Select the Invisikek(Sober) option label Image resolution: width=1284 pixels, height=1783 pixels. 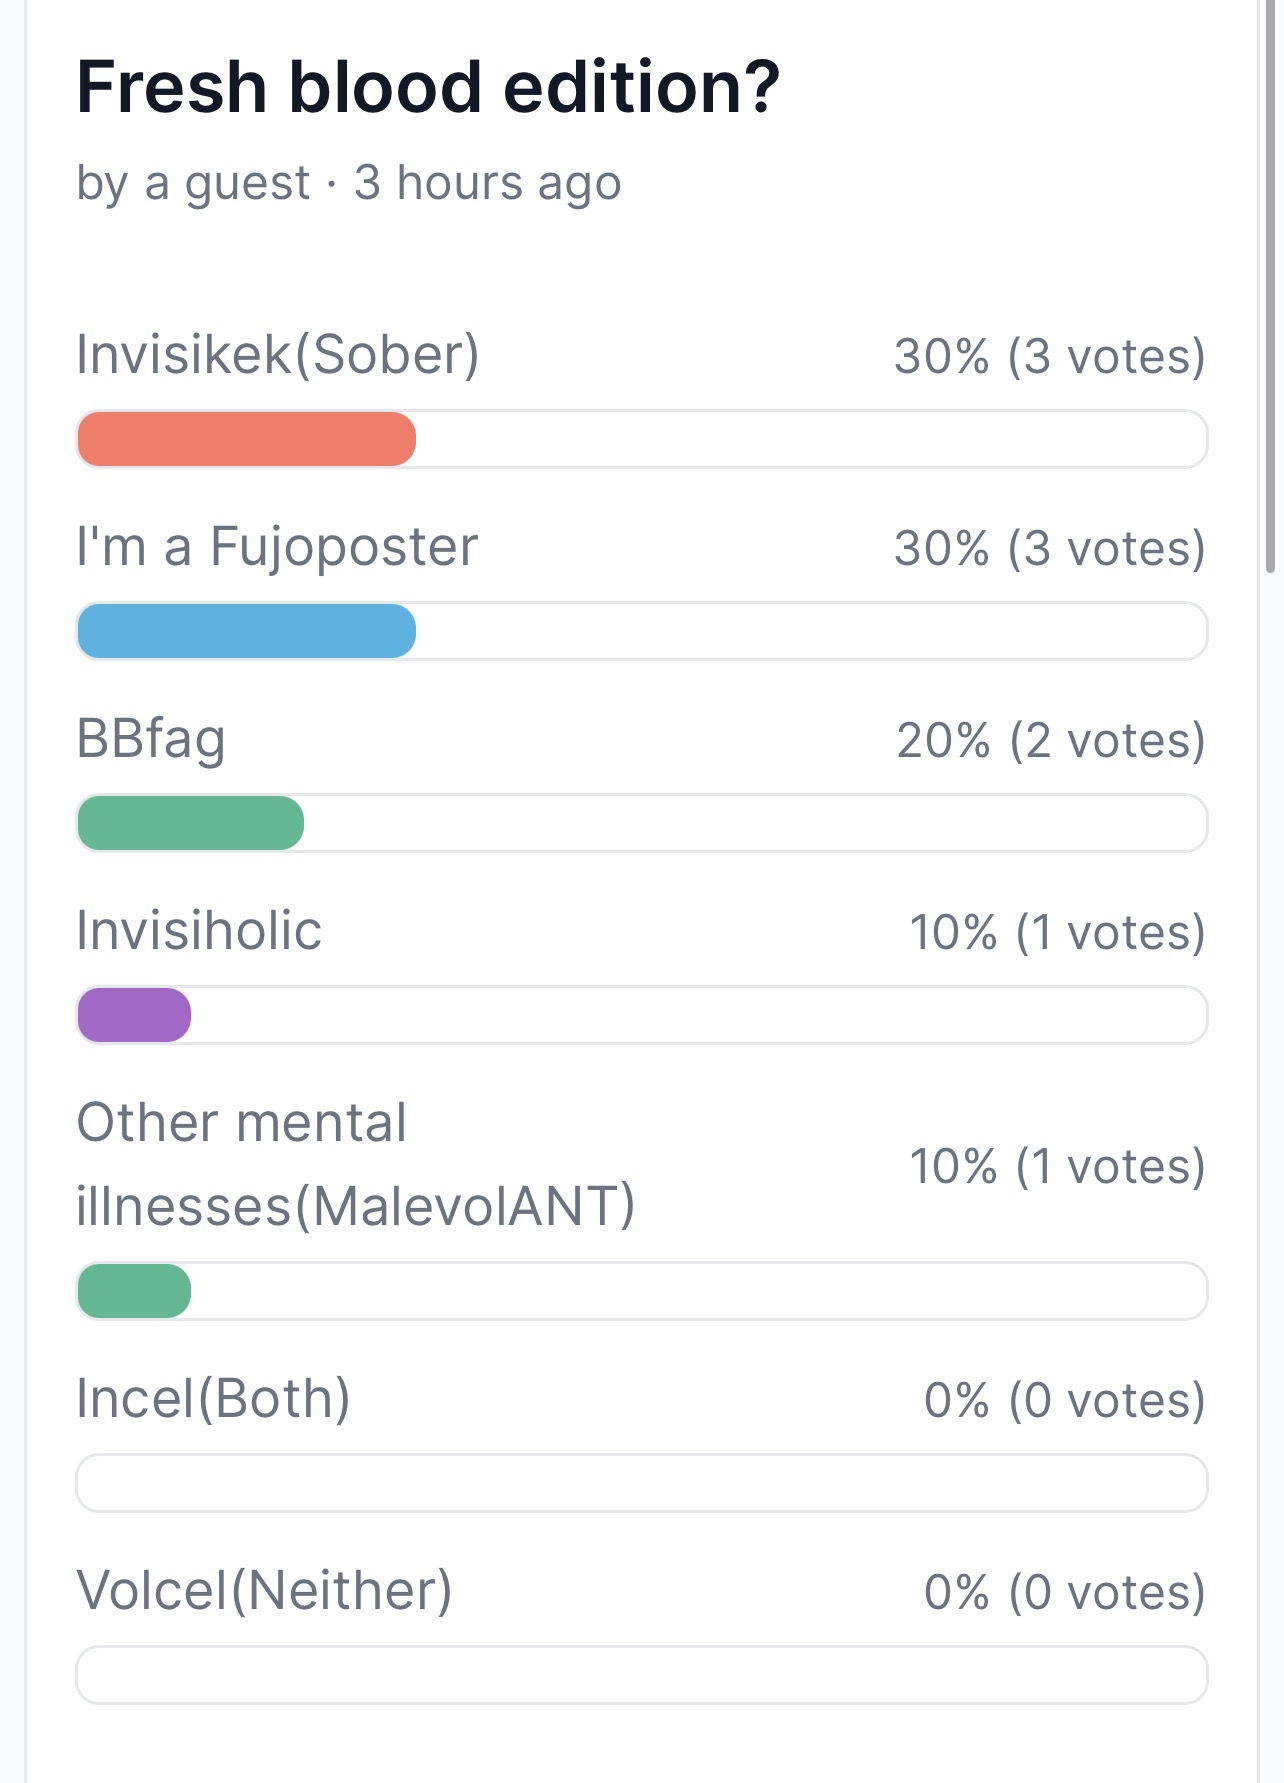pos(278,354)
